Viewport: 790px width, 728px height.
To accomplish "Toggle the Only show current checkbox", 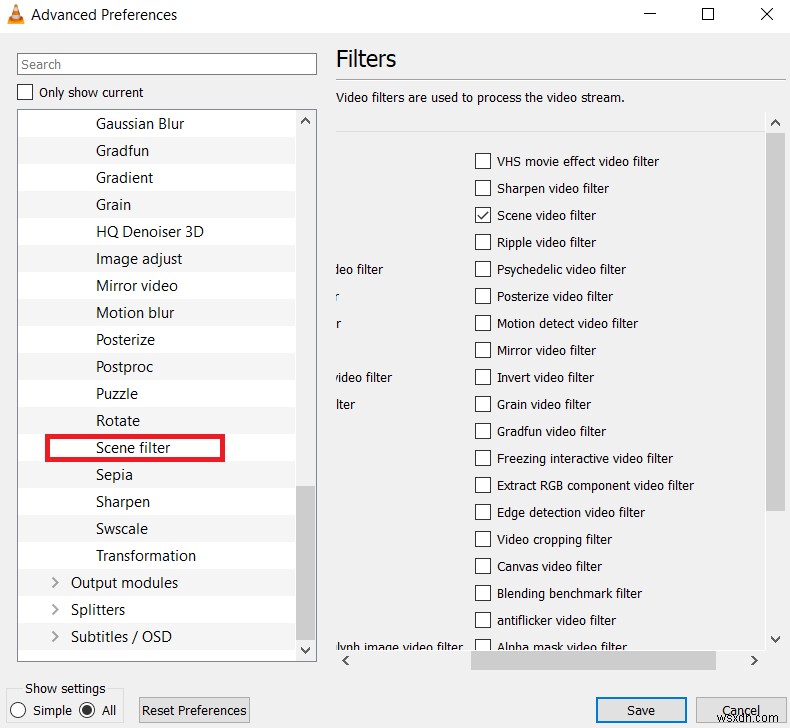I will pyautogui.click(x=26, y=93).
